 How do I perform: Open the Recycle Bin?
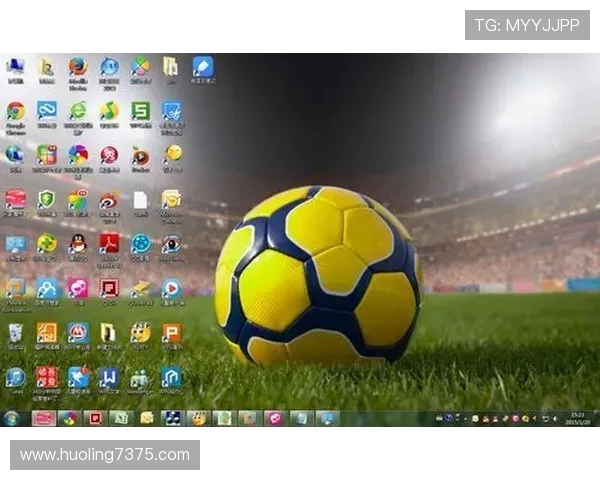point(15,333)
